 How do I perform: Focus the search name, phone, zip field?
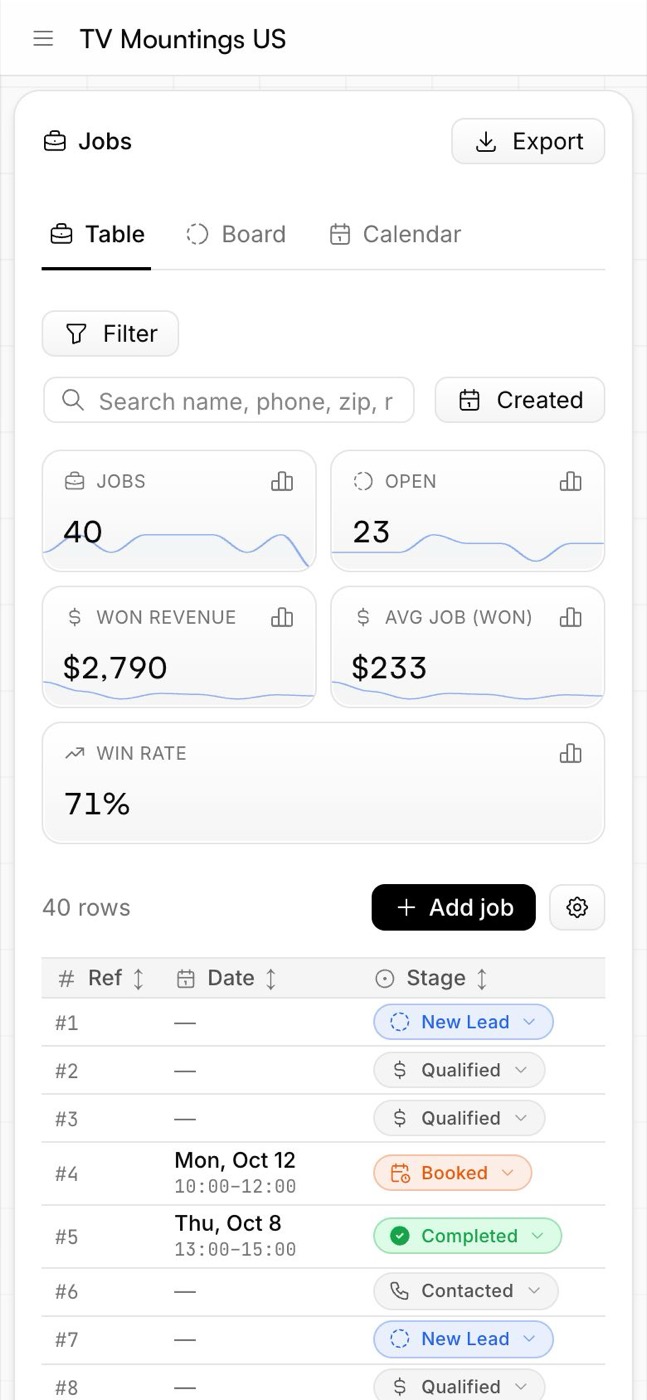pyautogui.click(x=229, y=400)
